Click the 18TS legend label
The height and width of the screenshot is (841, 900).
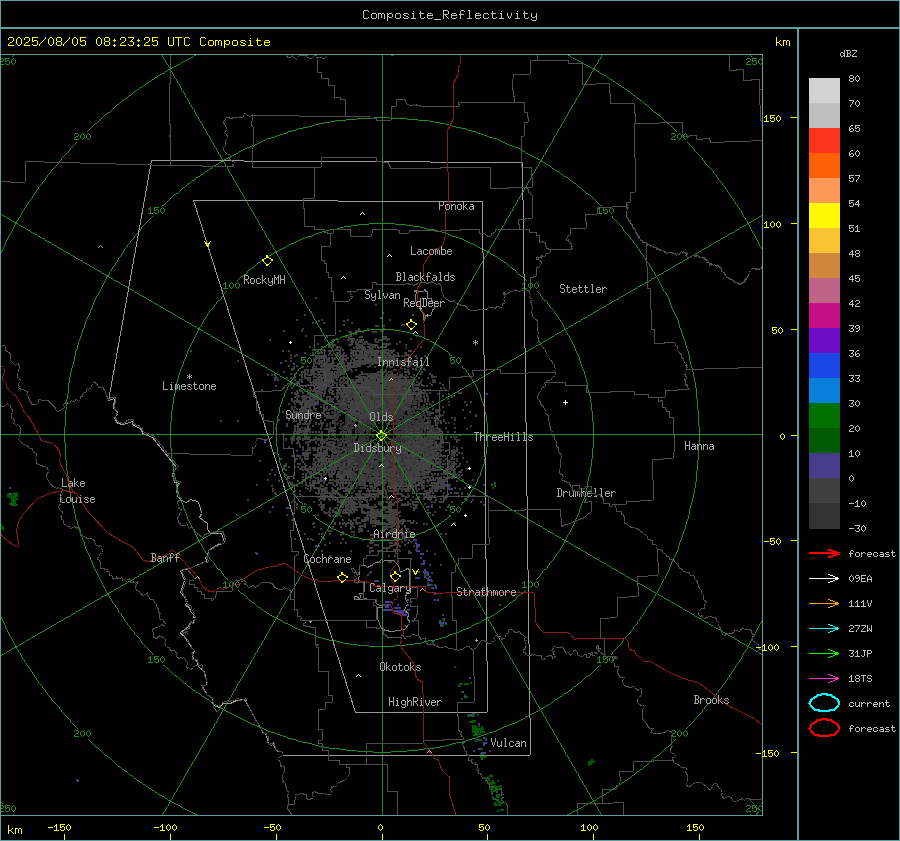click(860, 679)
